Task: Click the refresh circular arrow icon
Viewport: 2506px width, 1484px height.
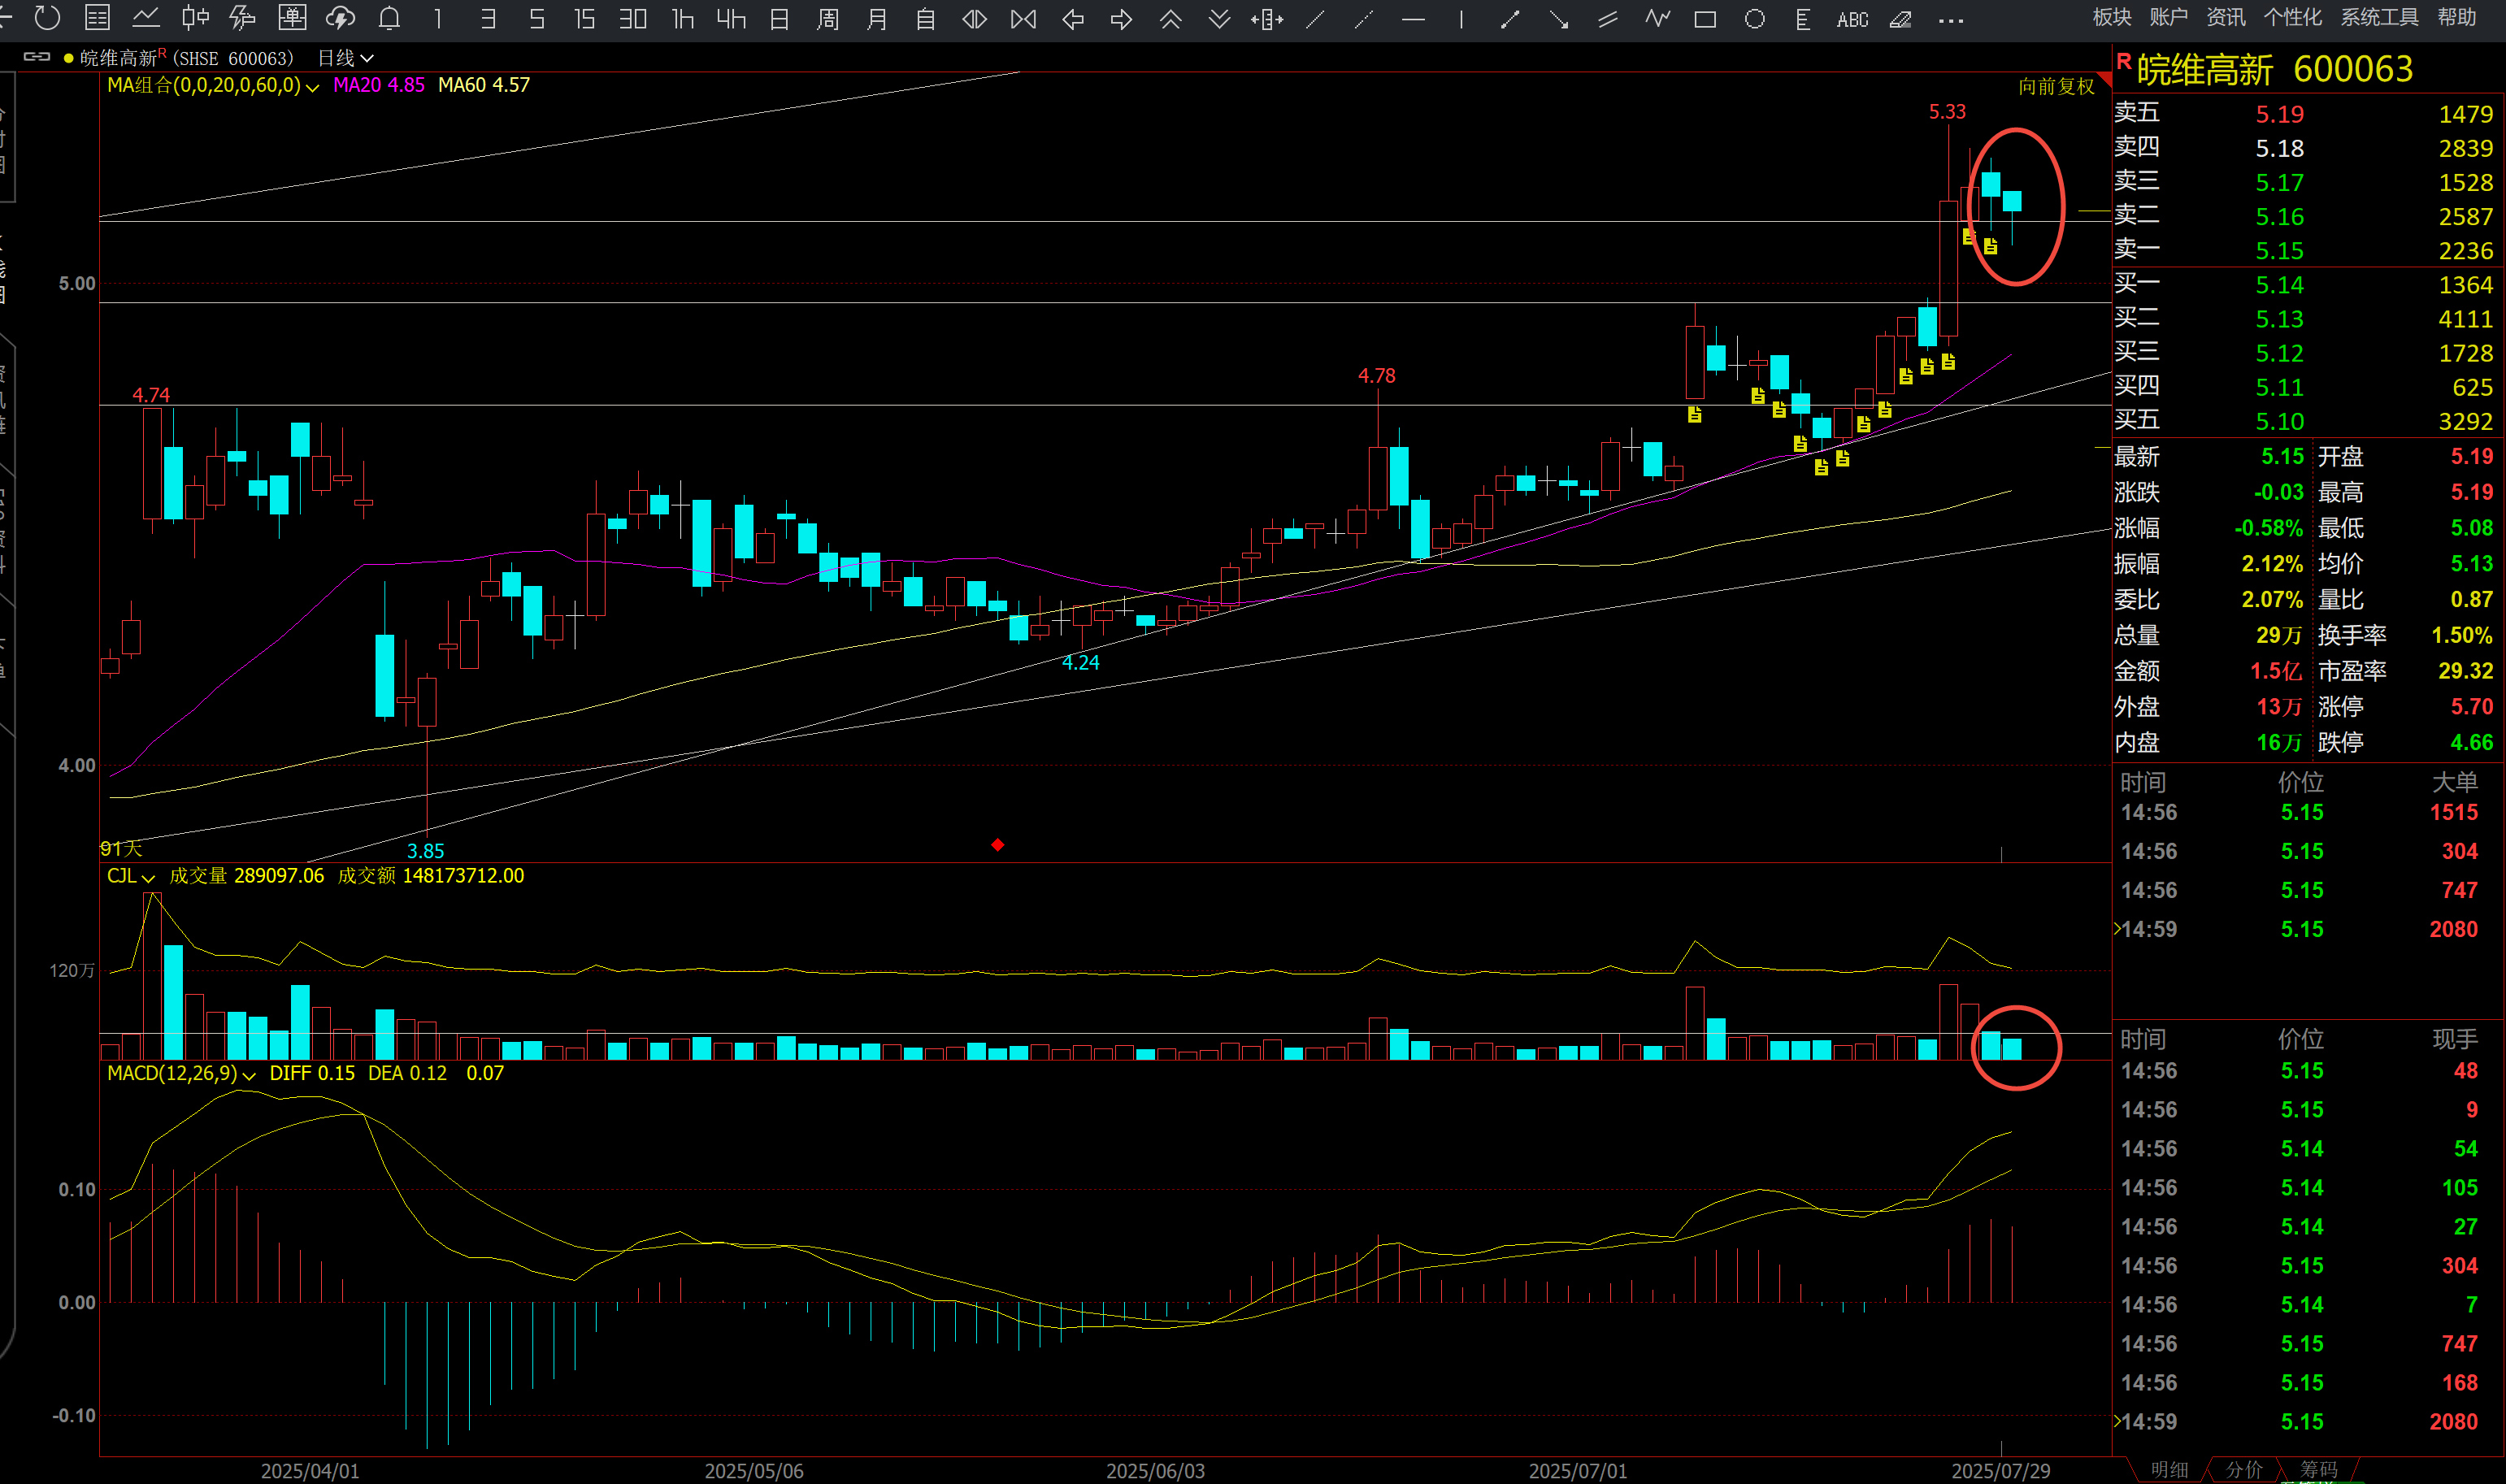Action: coord(47,18)
